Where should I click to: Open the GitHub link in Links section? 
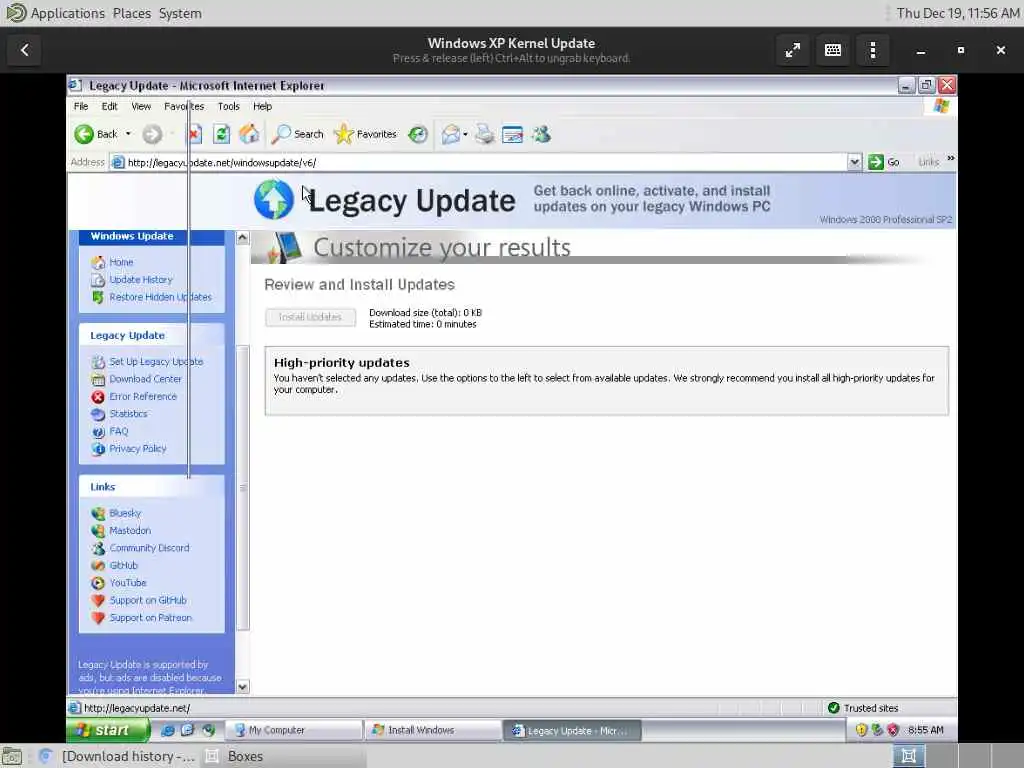click(123, 566)
